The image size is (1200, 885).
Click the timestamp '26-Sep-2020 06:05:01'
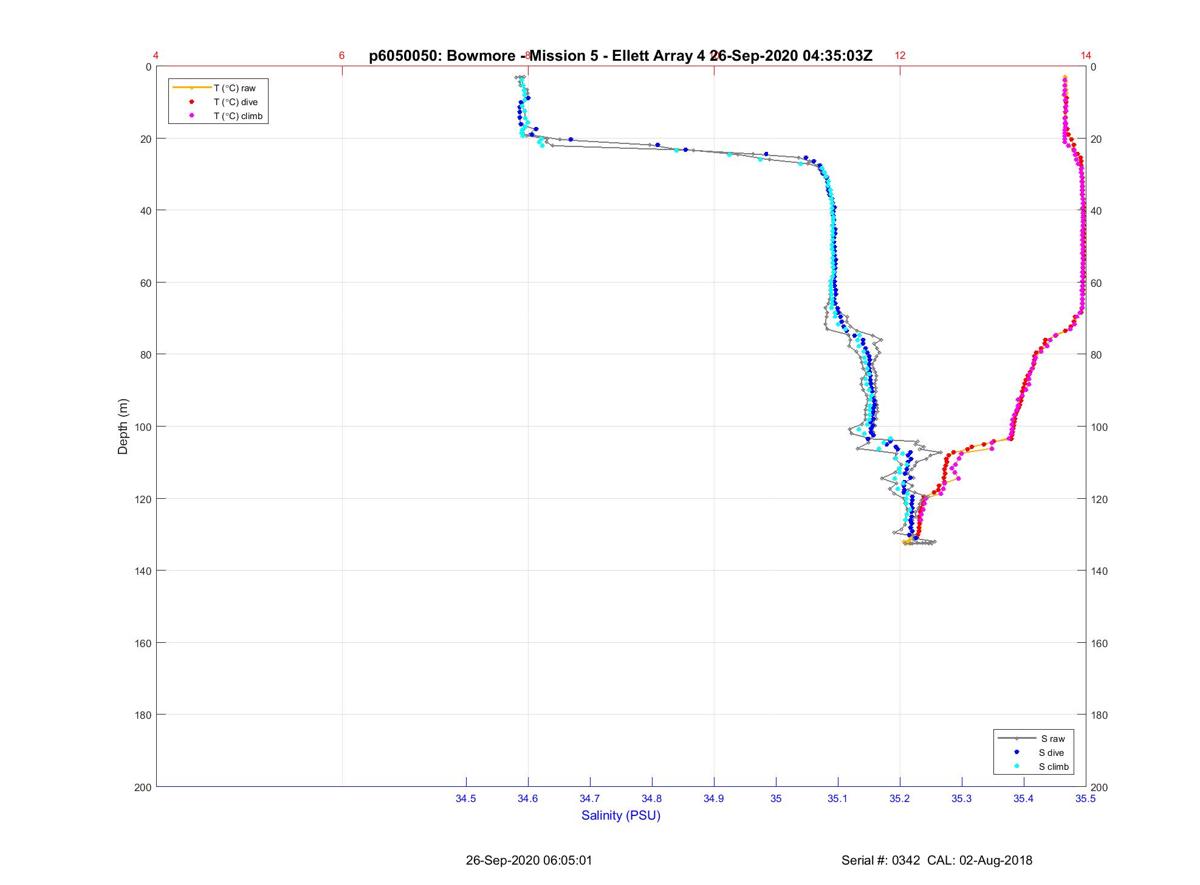click(529, 860)
